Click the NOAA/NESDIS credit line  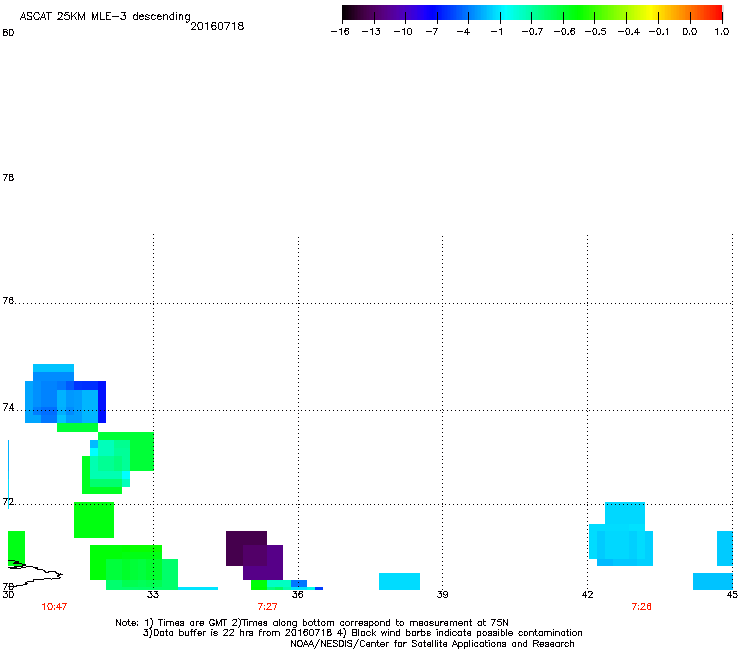[432, 644]
